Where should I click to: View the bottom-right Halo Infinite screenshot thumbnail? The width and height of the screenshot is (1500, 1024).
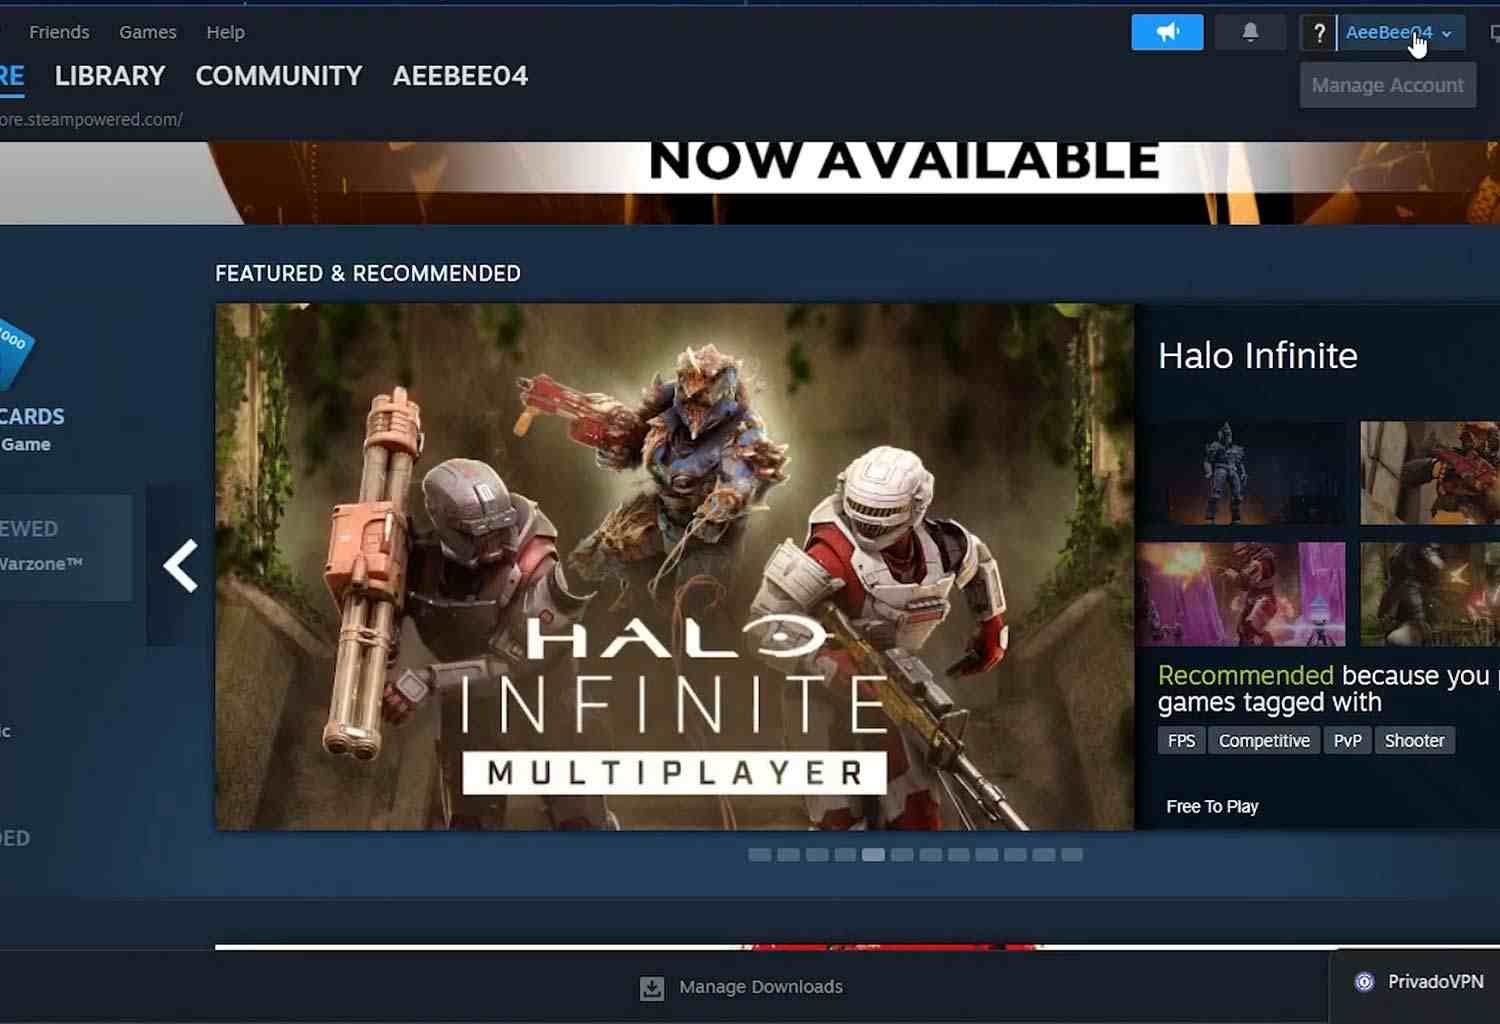(x=1430, y=595)
